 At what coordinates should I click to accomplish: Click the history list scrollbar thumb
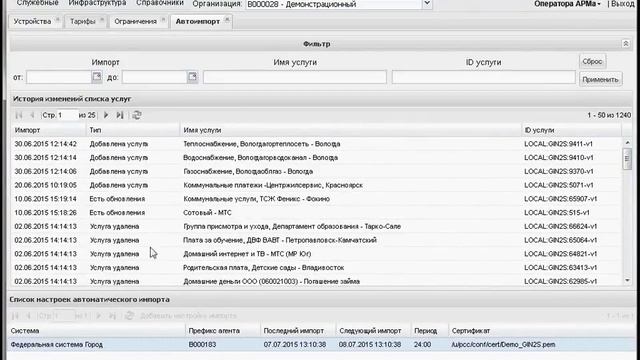click(x=627, y=158)
